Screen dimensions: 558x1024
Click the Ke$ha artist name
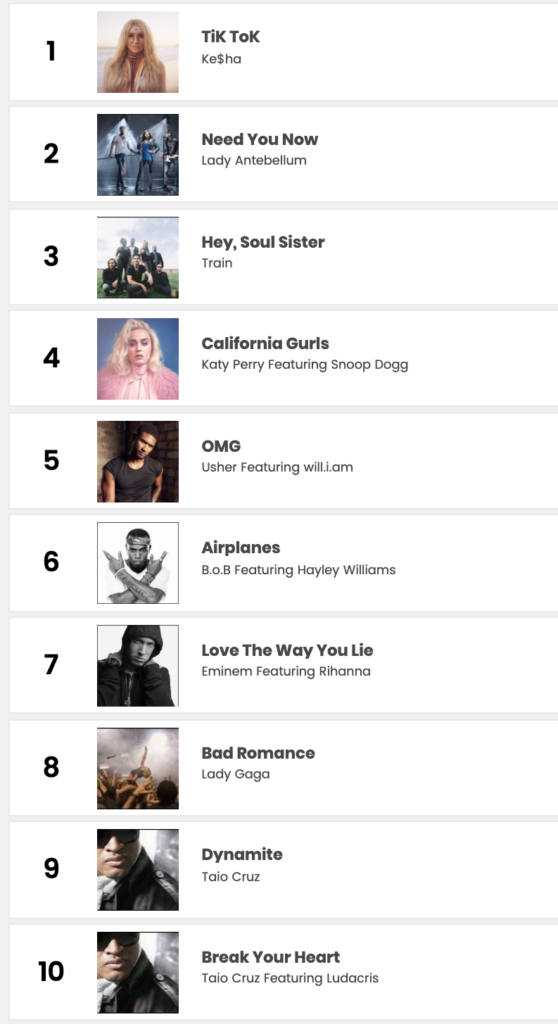[222, 59]
